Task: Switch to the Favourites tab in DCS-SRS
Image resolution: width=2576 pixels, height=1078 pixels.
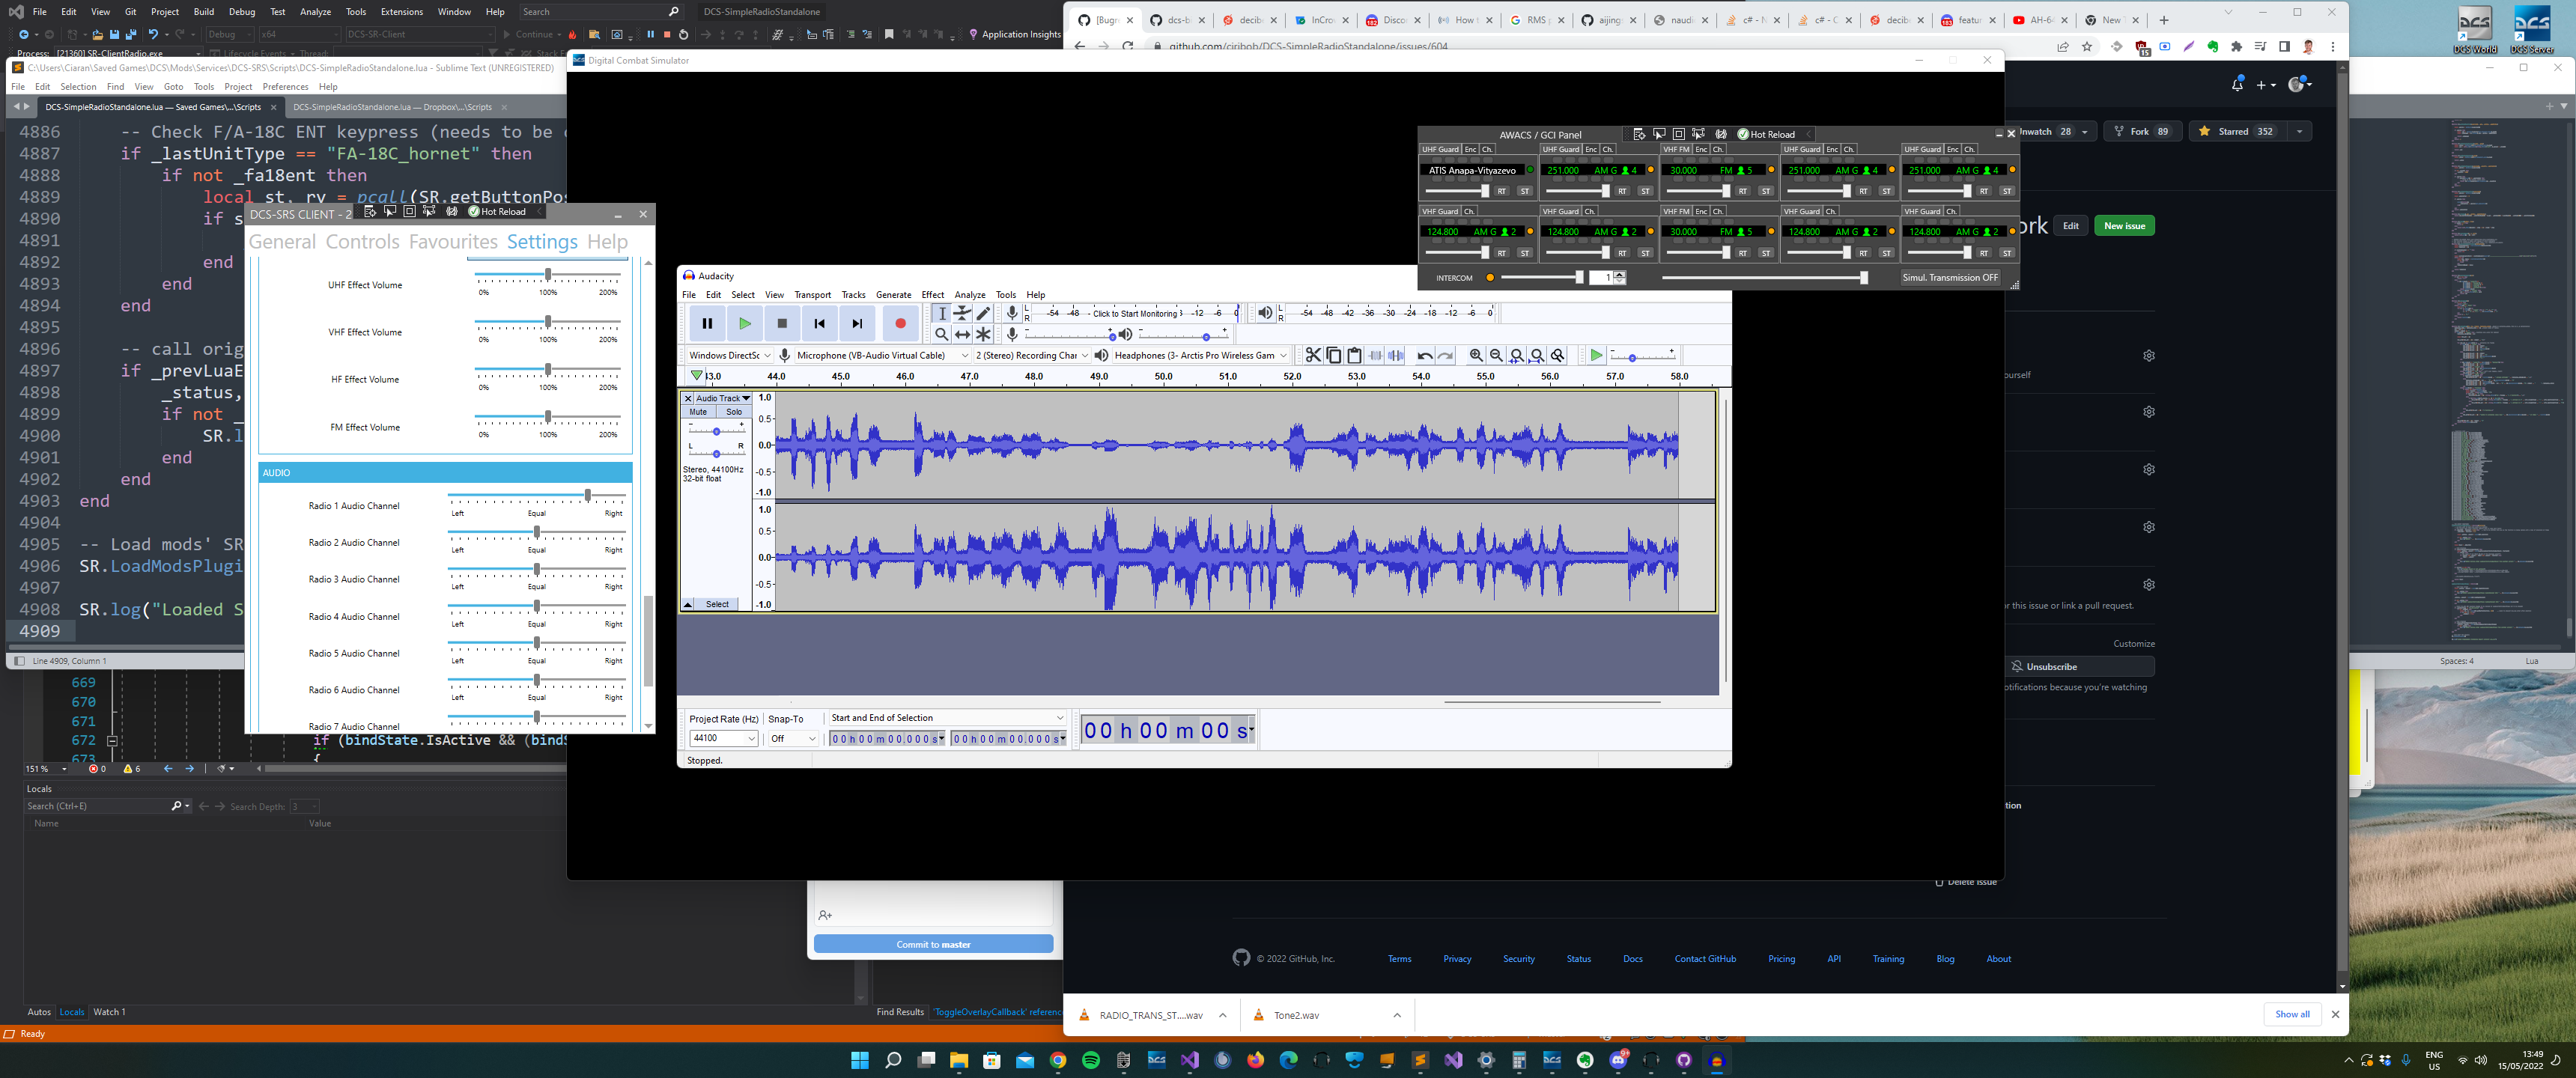Action: click(x=452, y=241)
